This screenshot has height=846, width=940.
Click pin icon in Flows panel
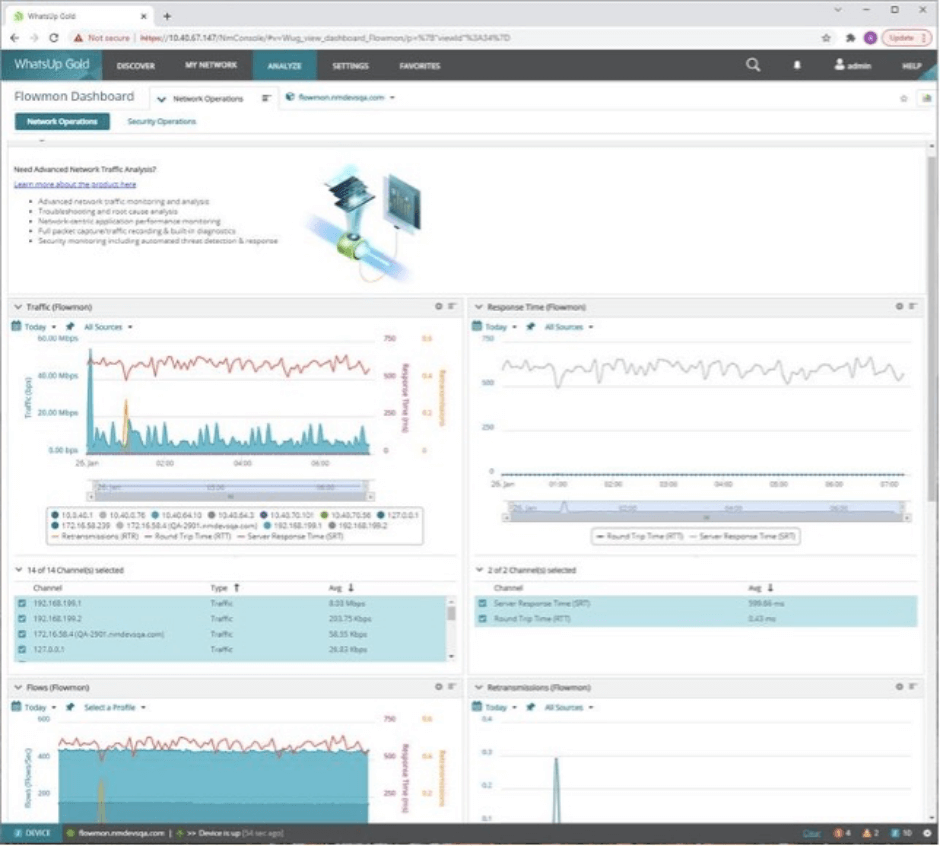[x=70, y=707]
